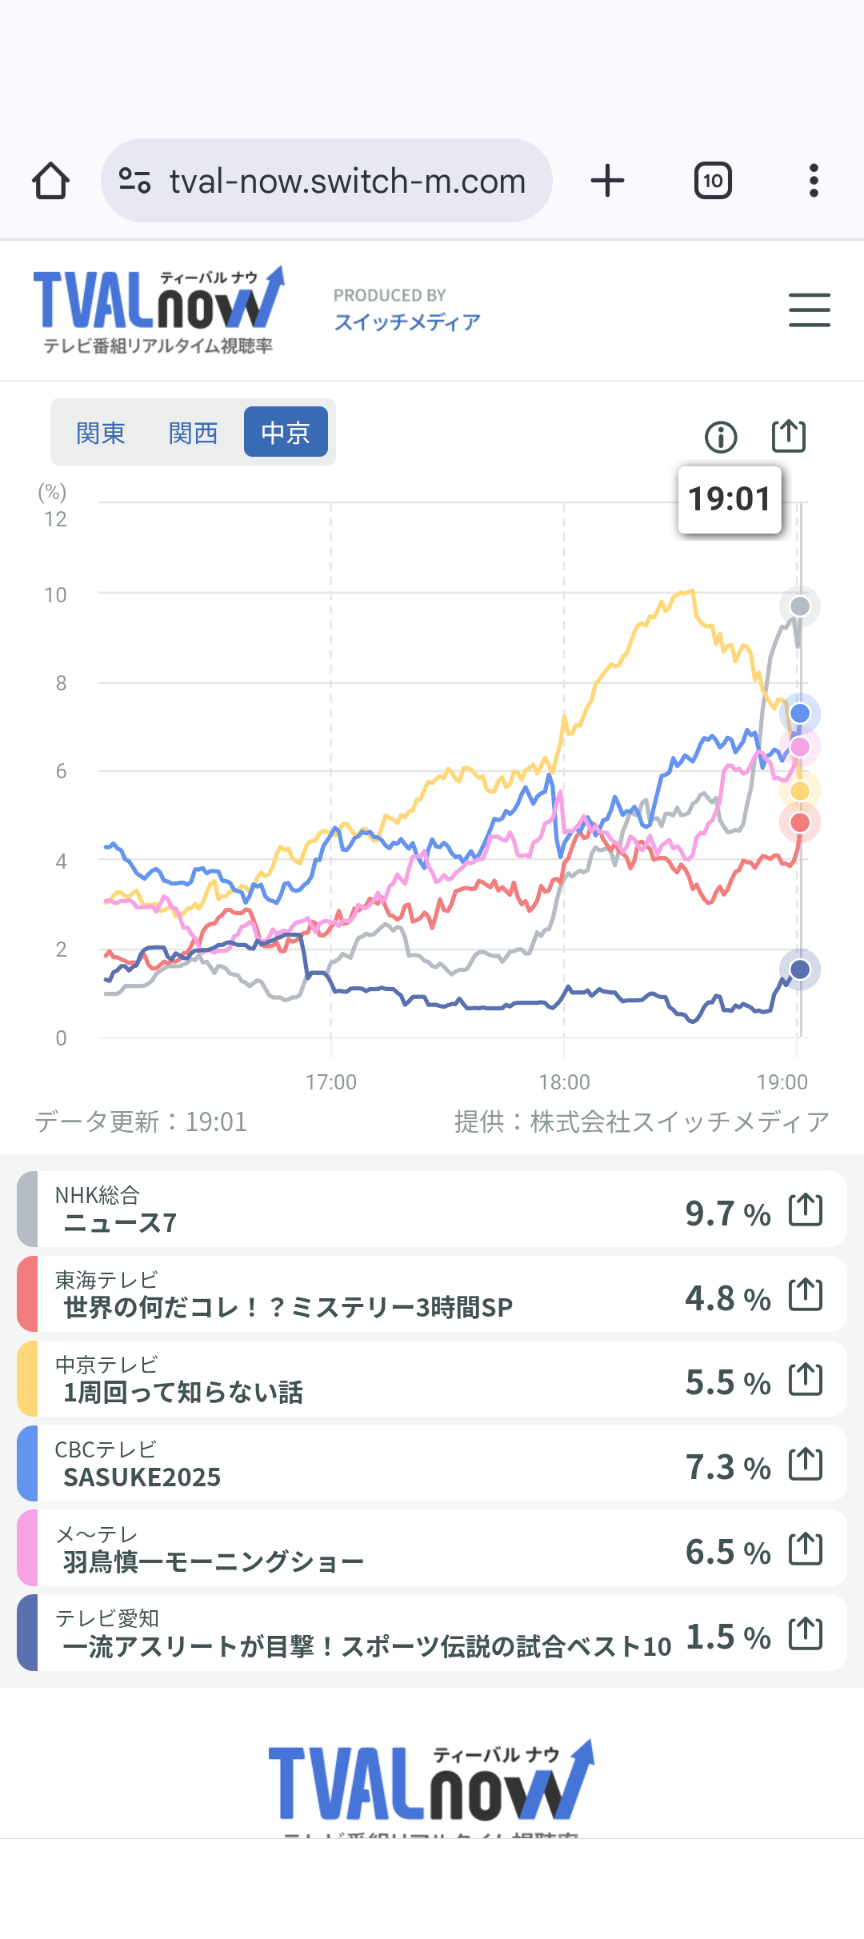Open a new browser tab
Viewport: 864px width, 1939px height.
click(x=607, y=181)
